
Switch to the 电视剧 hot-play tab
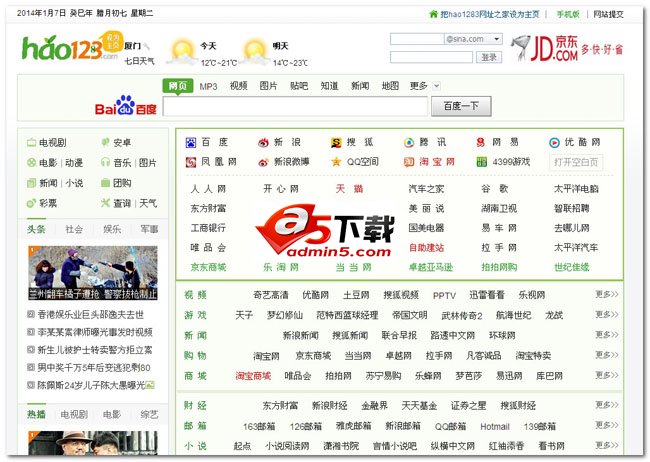pyautogui.click(x=74, y=414)
